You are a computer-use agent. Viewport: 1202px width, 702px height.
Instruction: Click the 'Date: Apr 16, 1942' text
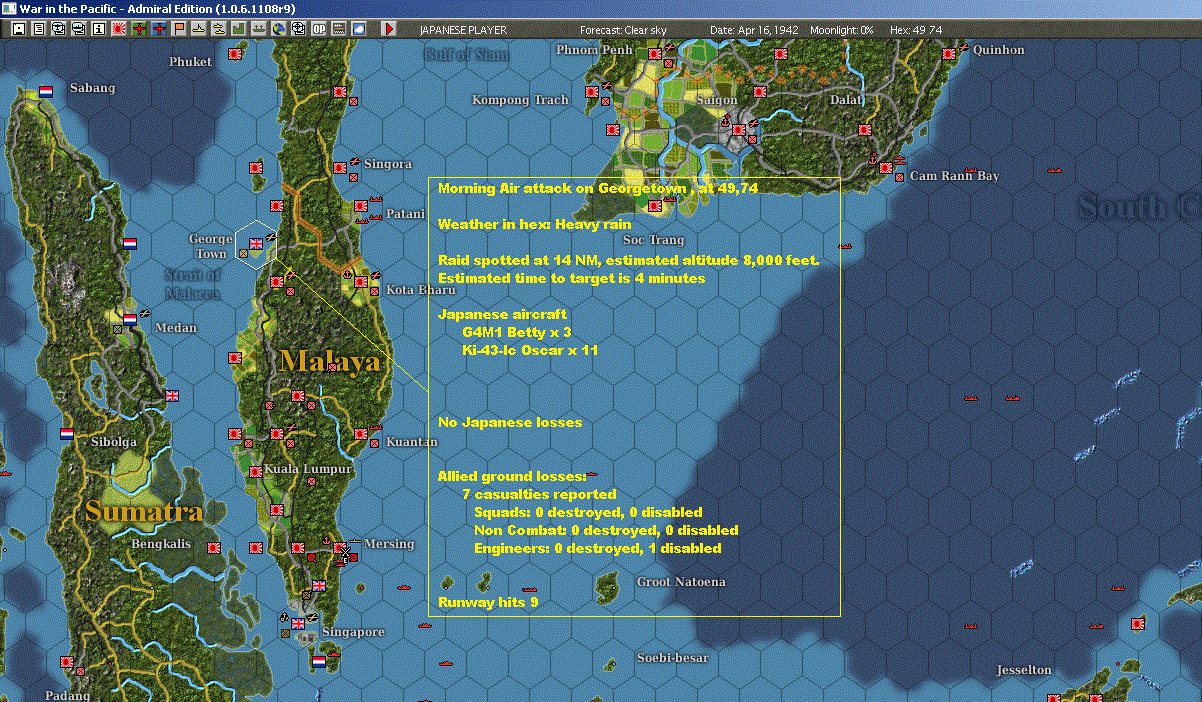754,30
